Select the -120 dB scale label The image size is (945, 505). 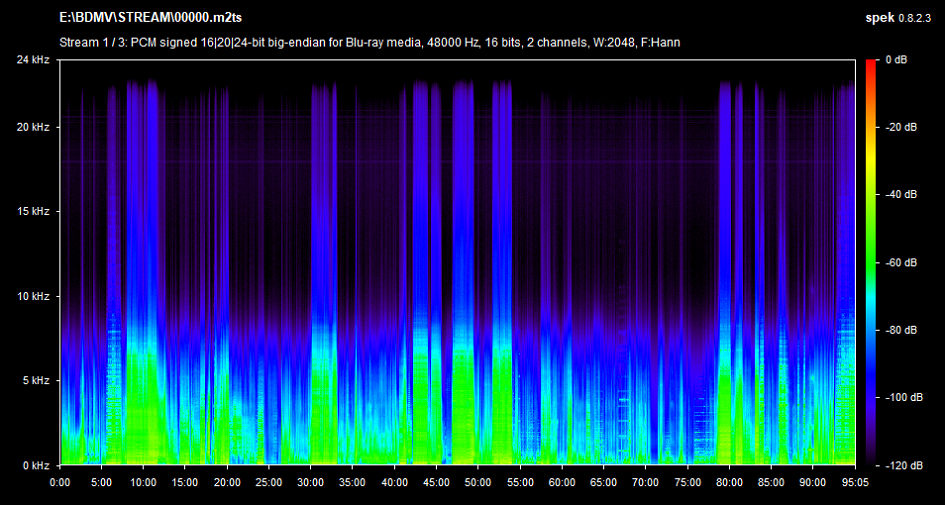903,466
